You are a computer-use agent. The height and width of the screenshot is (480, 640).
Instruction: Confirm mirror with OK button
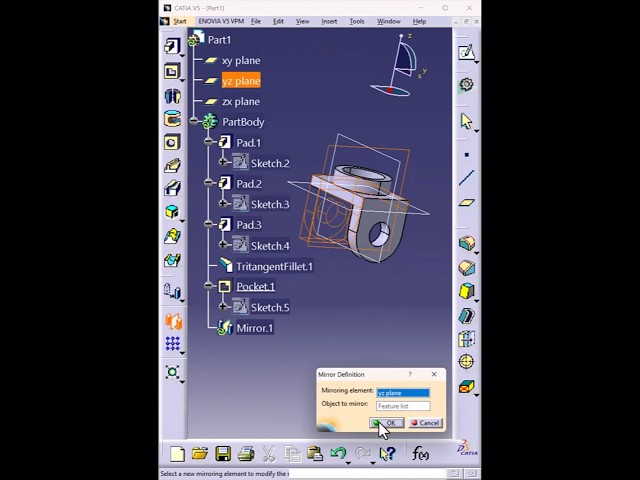pyautogui.click(x=387, y=423)
